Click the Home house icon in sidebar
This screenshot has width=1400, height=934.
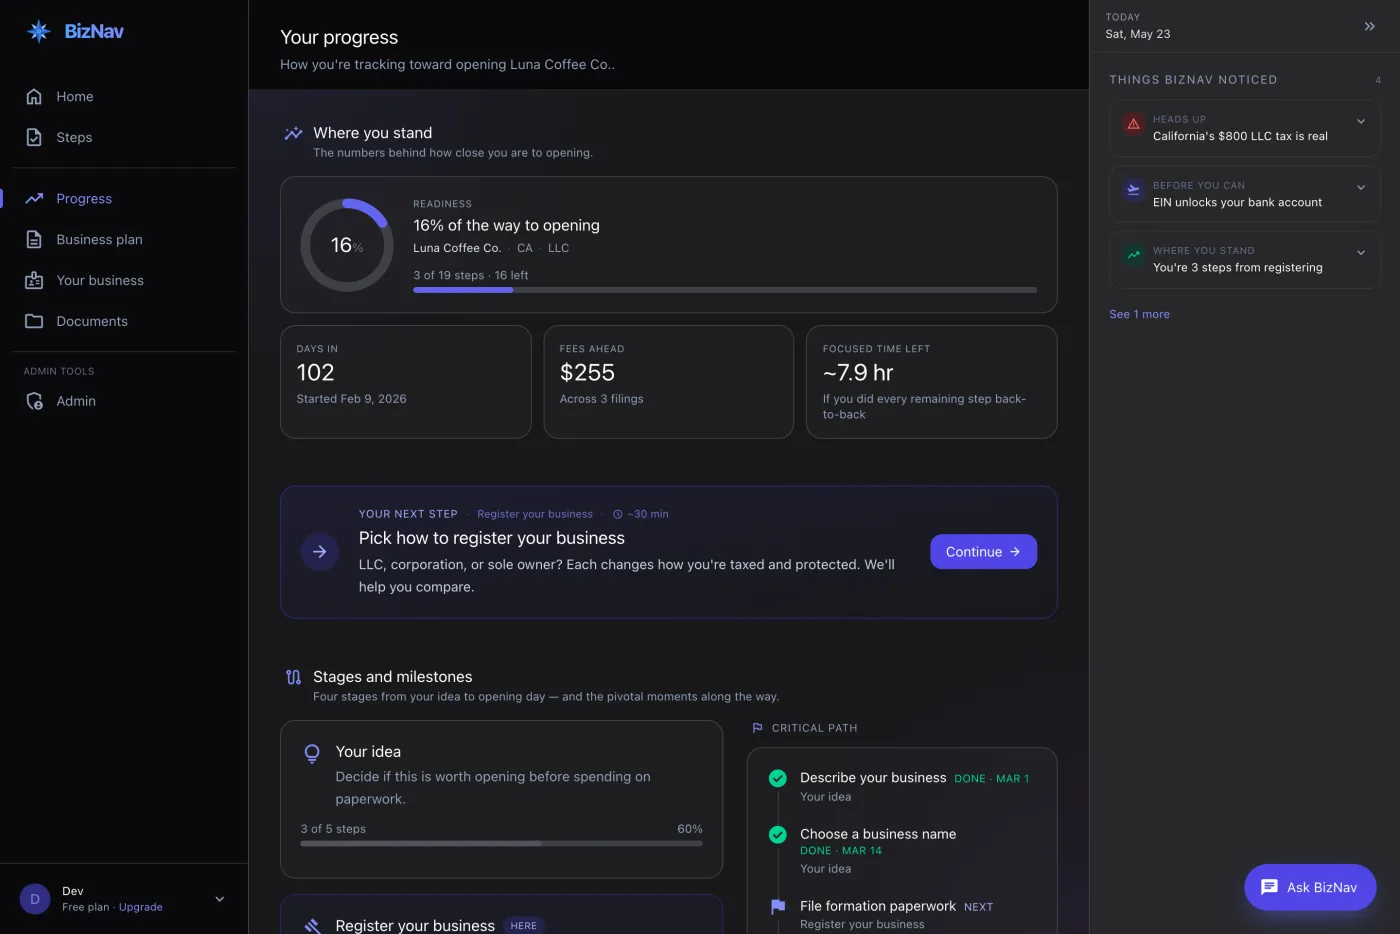tap(34, 96)
